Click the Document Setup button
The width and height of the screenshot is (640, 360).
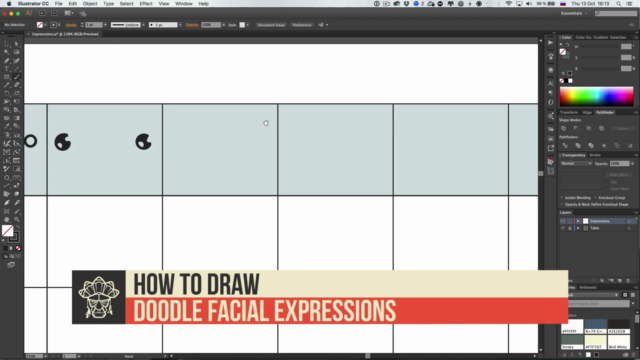pos(271,25)
